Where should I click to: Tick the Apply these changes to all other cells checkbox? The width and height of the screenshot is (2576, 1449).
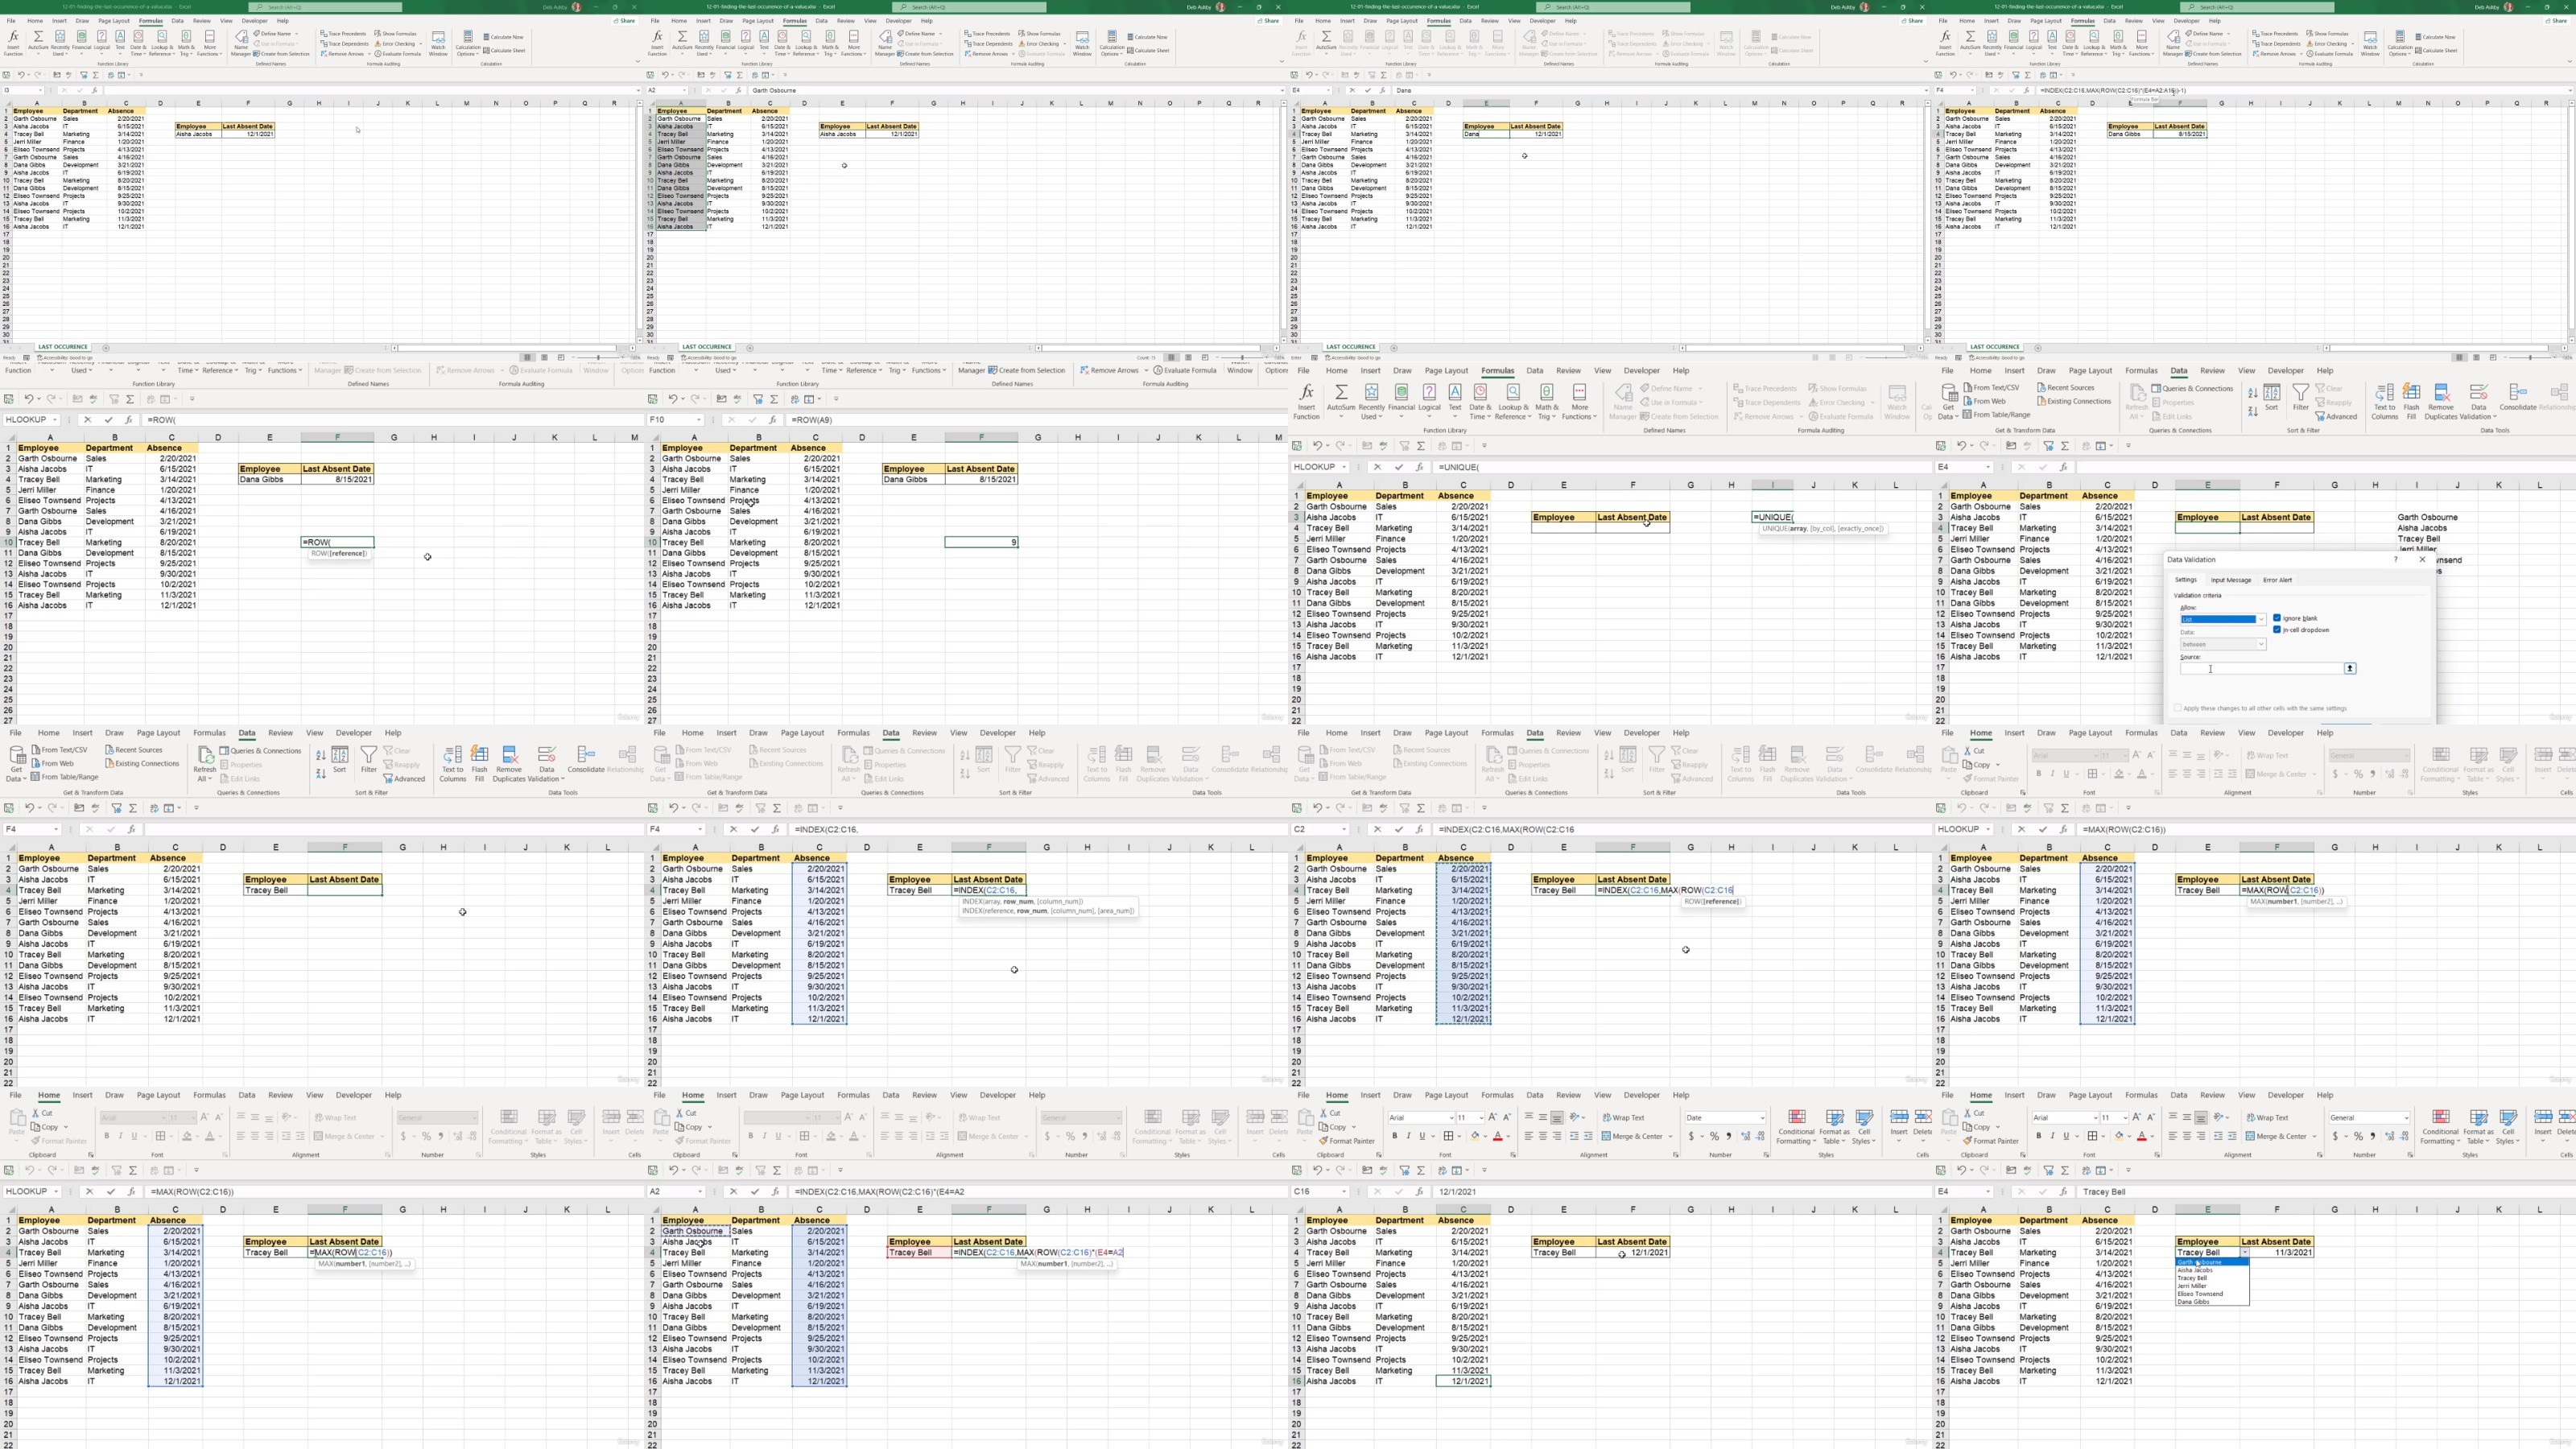(x=2177, y=708)
